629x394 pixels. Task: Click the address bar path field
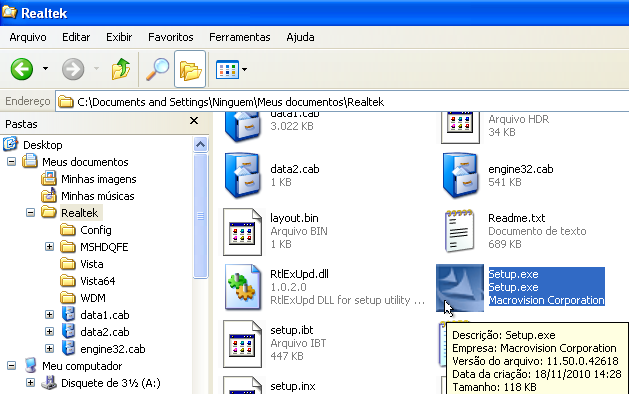[342, 102]
